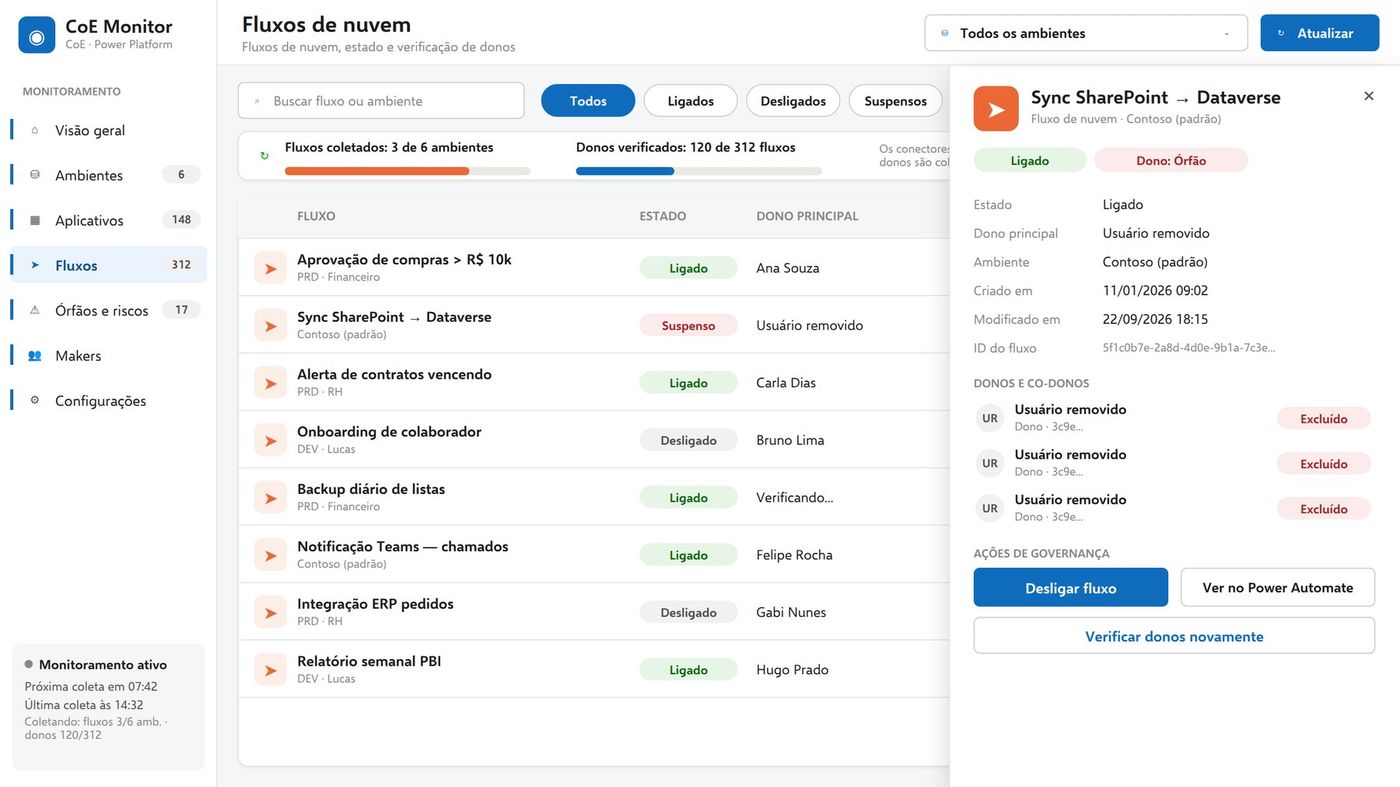Open the Todos os ambientes dropdown
This screenshot has height=787, width=1400.
tap(1086, 33)
